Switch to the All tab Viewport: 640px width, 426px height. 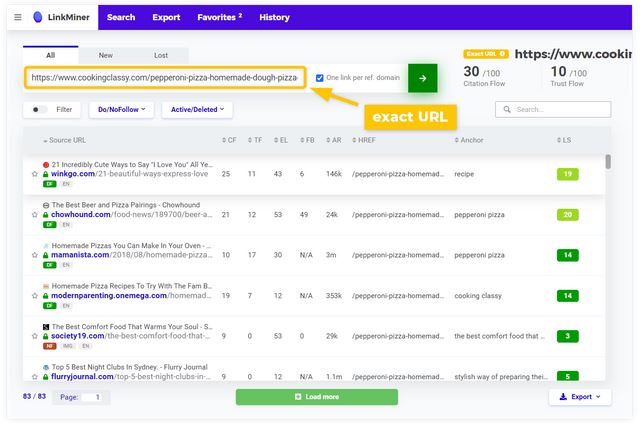tap(51, 55)
